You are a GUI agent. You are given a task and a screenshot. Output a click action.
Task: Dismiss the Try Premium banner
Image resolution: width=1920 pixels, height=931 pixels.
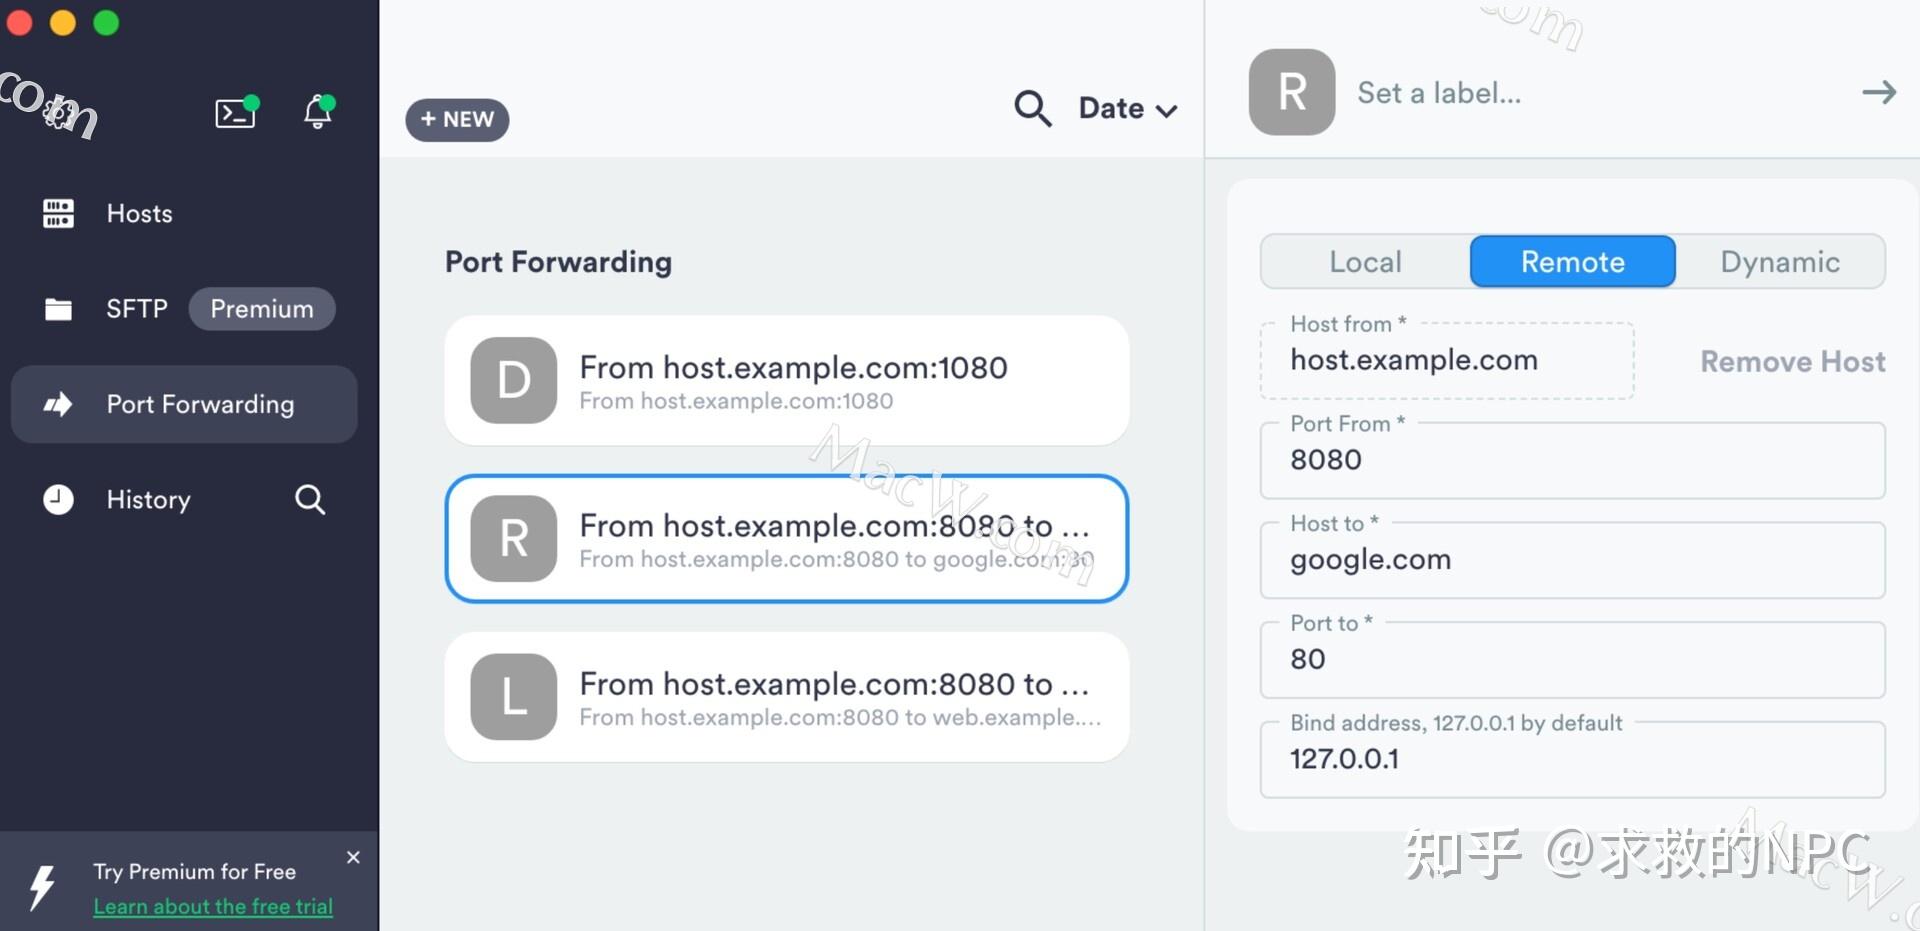tap(352, 857)
